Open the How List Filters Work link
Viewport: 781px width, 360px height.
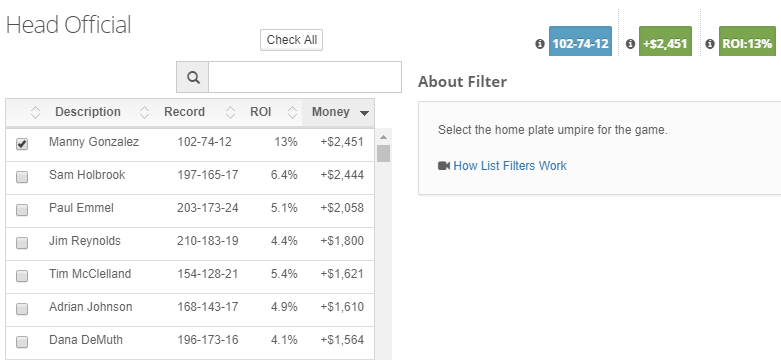pos(510,165)
